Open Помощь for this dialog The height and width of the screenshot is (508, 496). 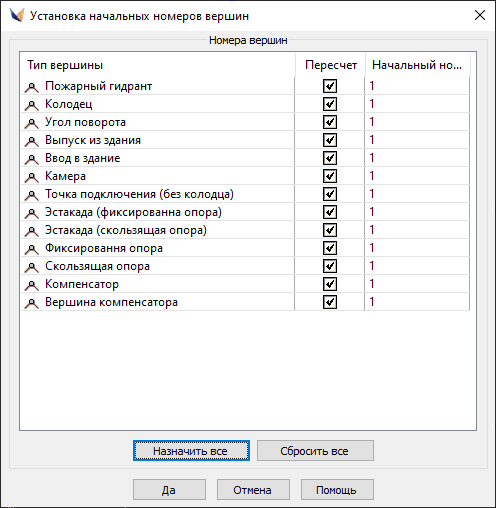coord(337,490)
